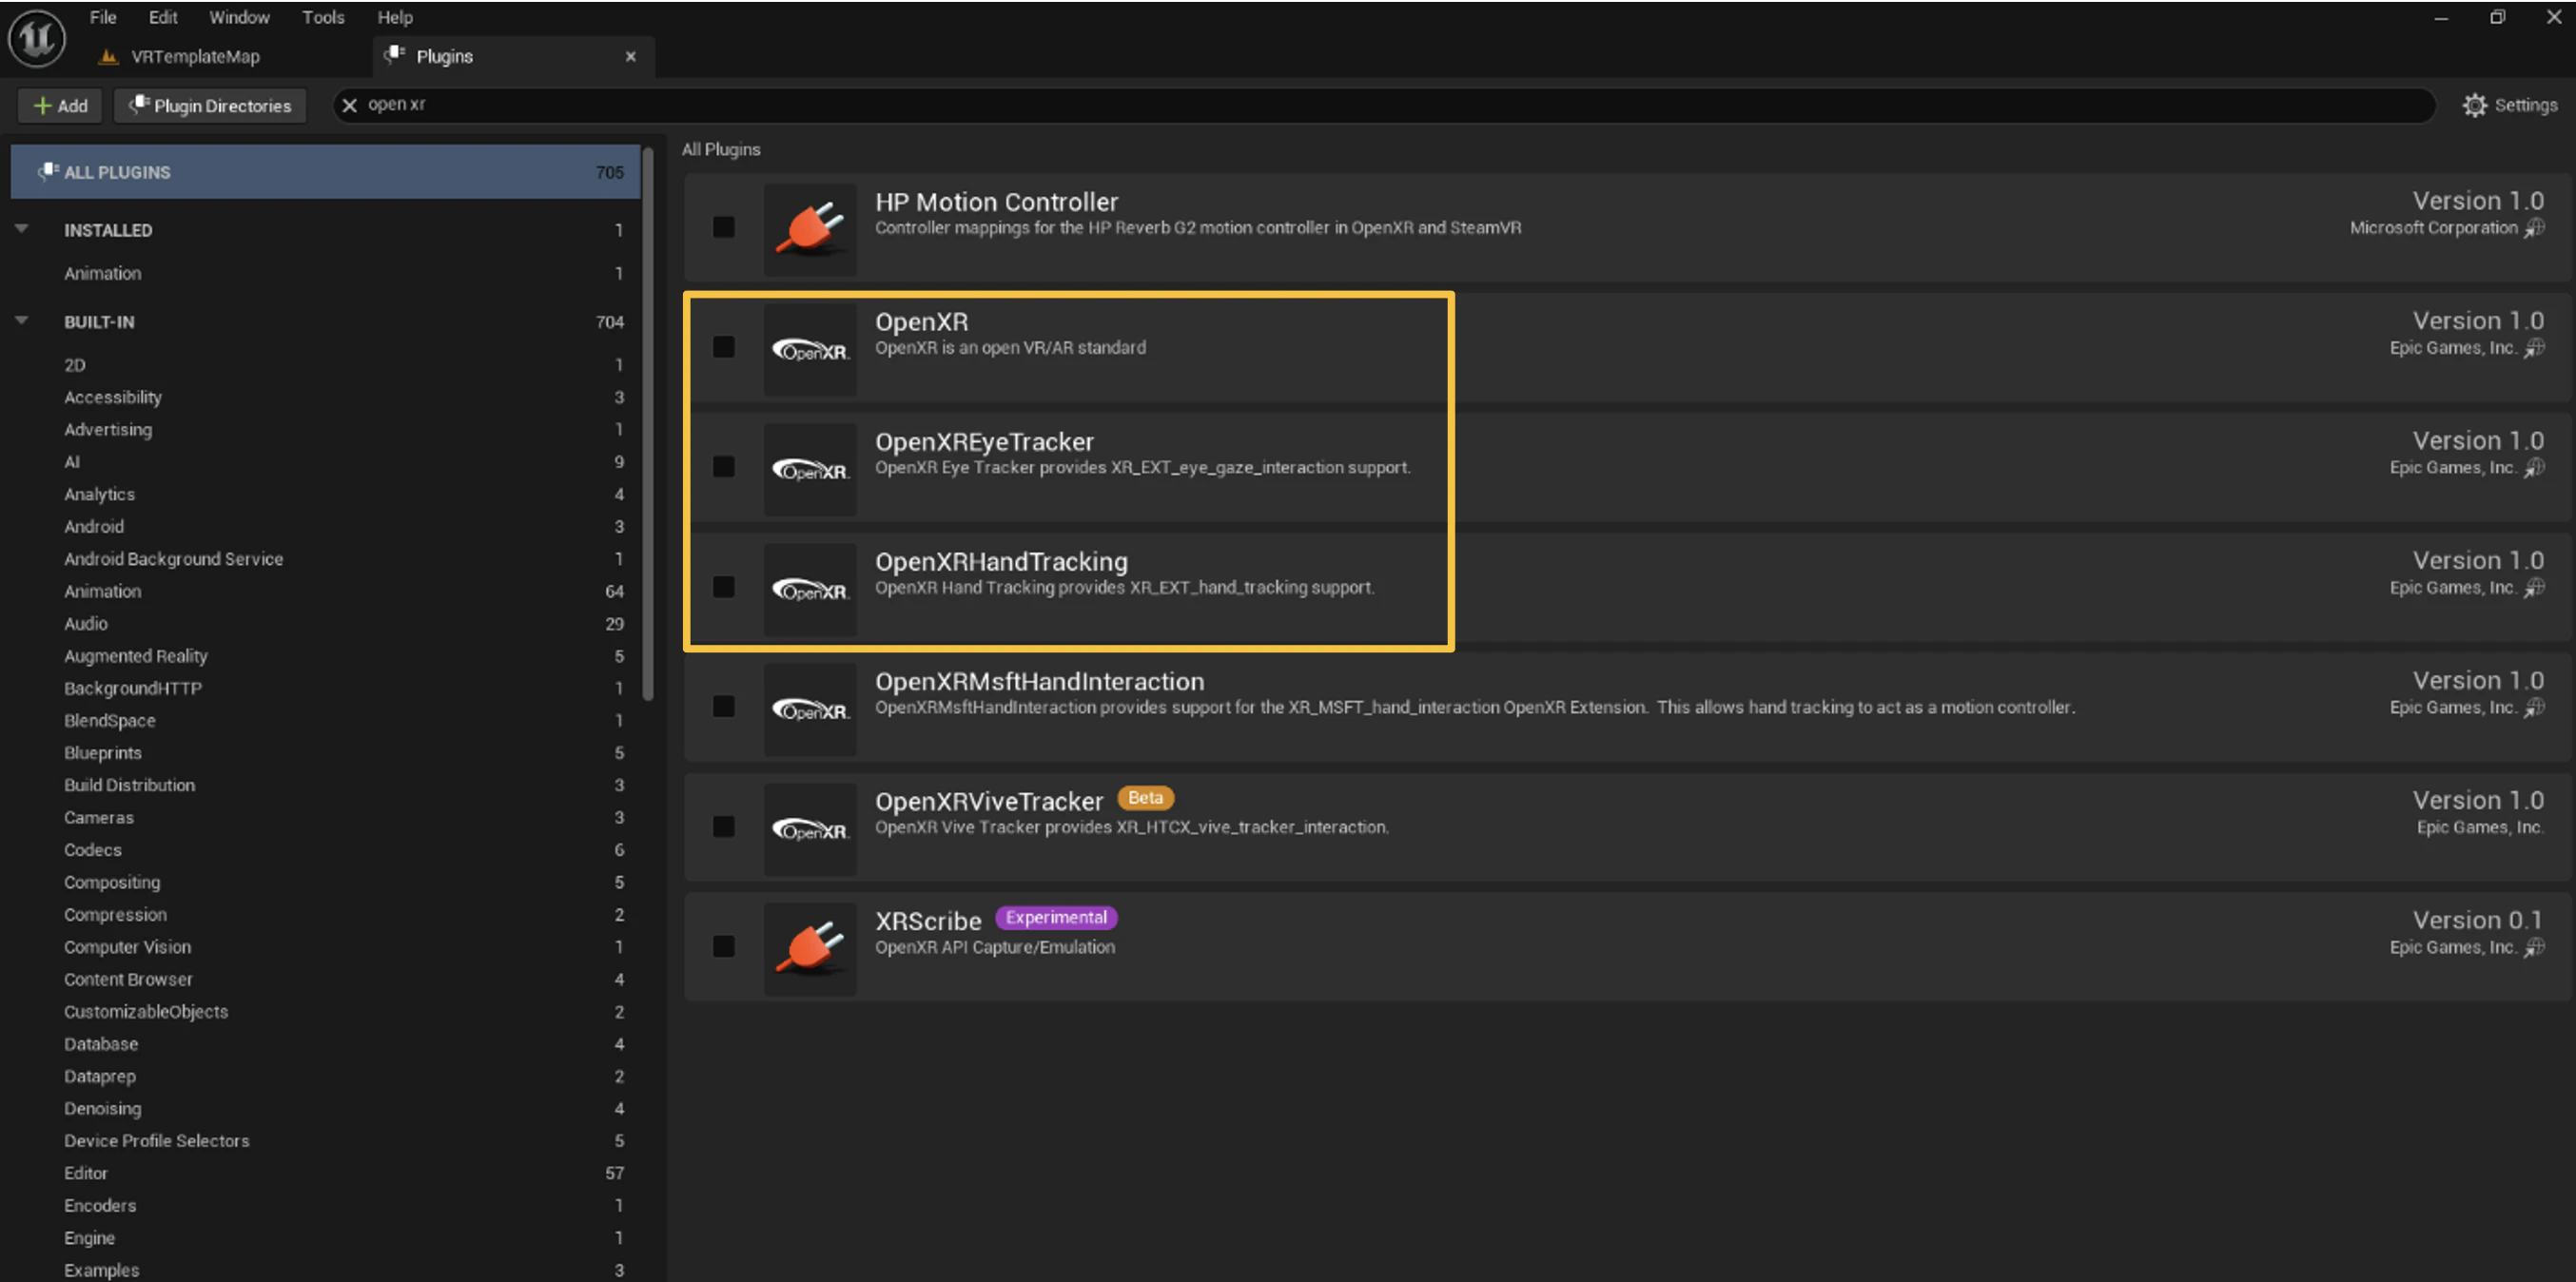Click the All Plugins category icon
The width and height of the screenshot is (2576, 1282).
pos(48,171)
